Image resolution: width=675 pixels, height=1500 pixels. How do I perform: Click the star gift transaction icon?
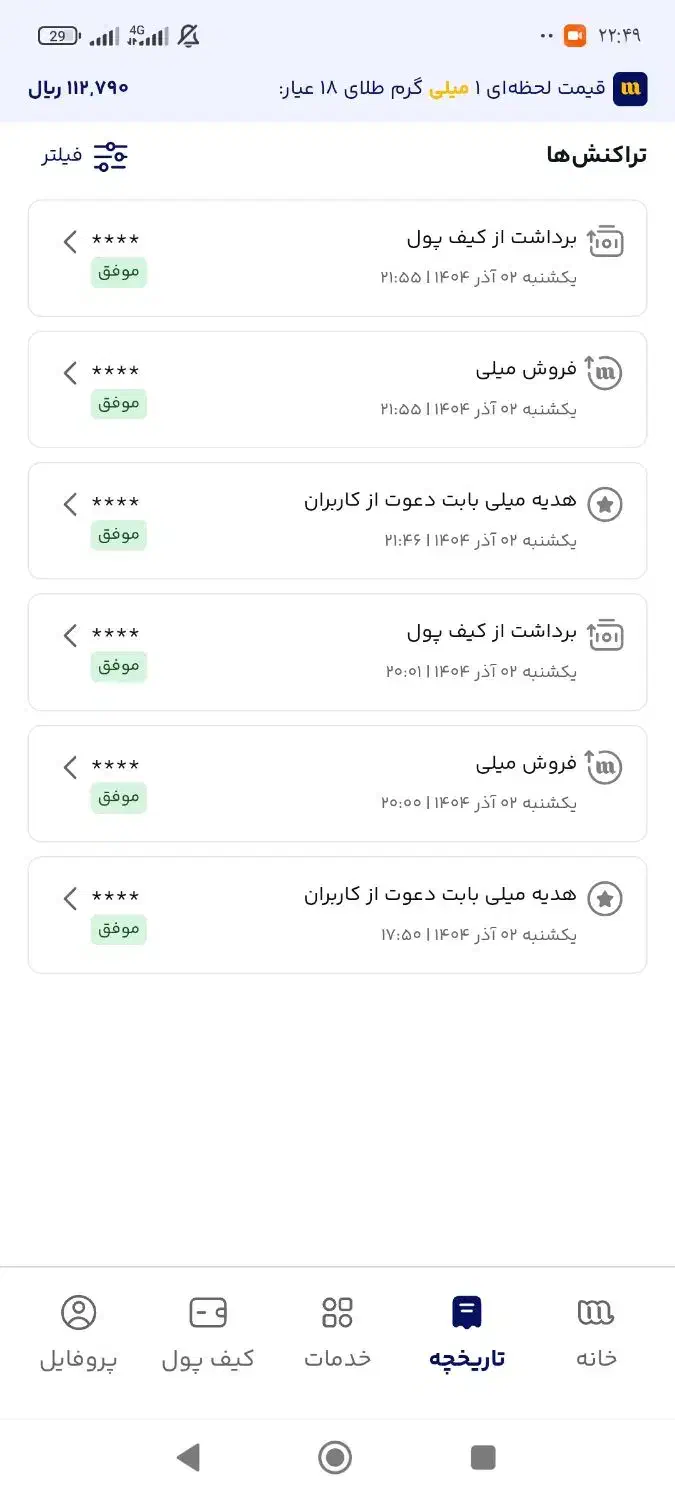coord(605,504)
